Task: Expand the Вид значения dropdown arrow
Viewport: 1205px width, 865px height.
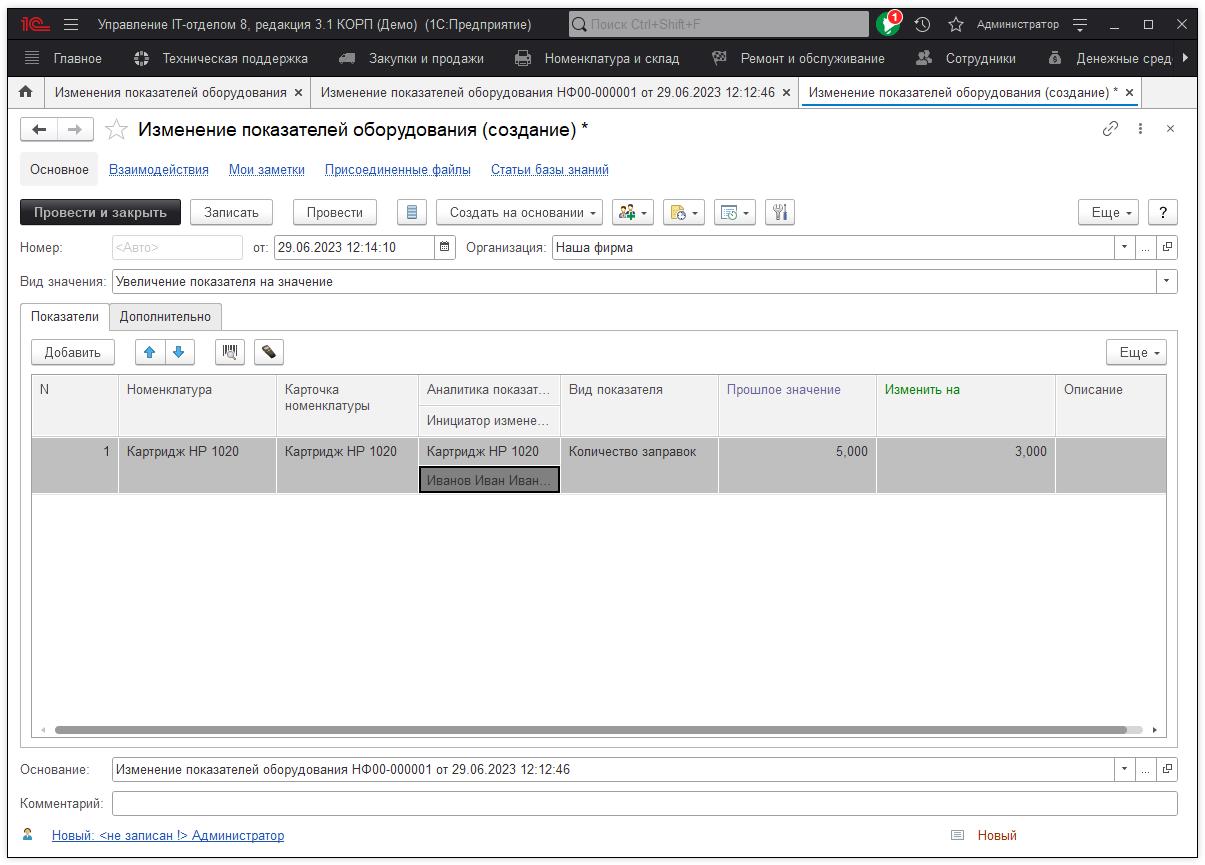Action: pyautogui.click(x=1166, y=282)
